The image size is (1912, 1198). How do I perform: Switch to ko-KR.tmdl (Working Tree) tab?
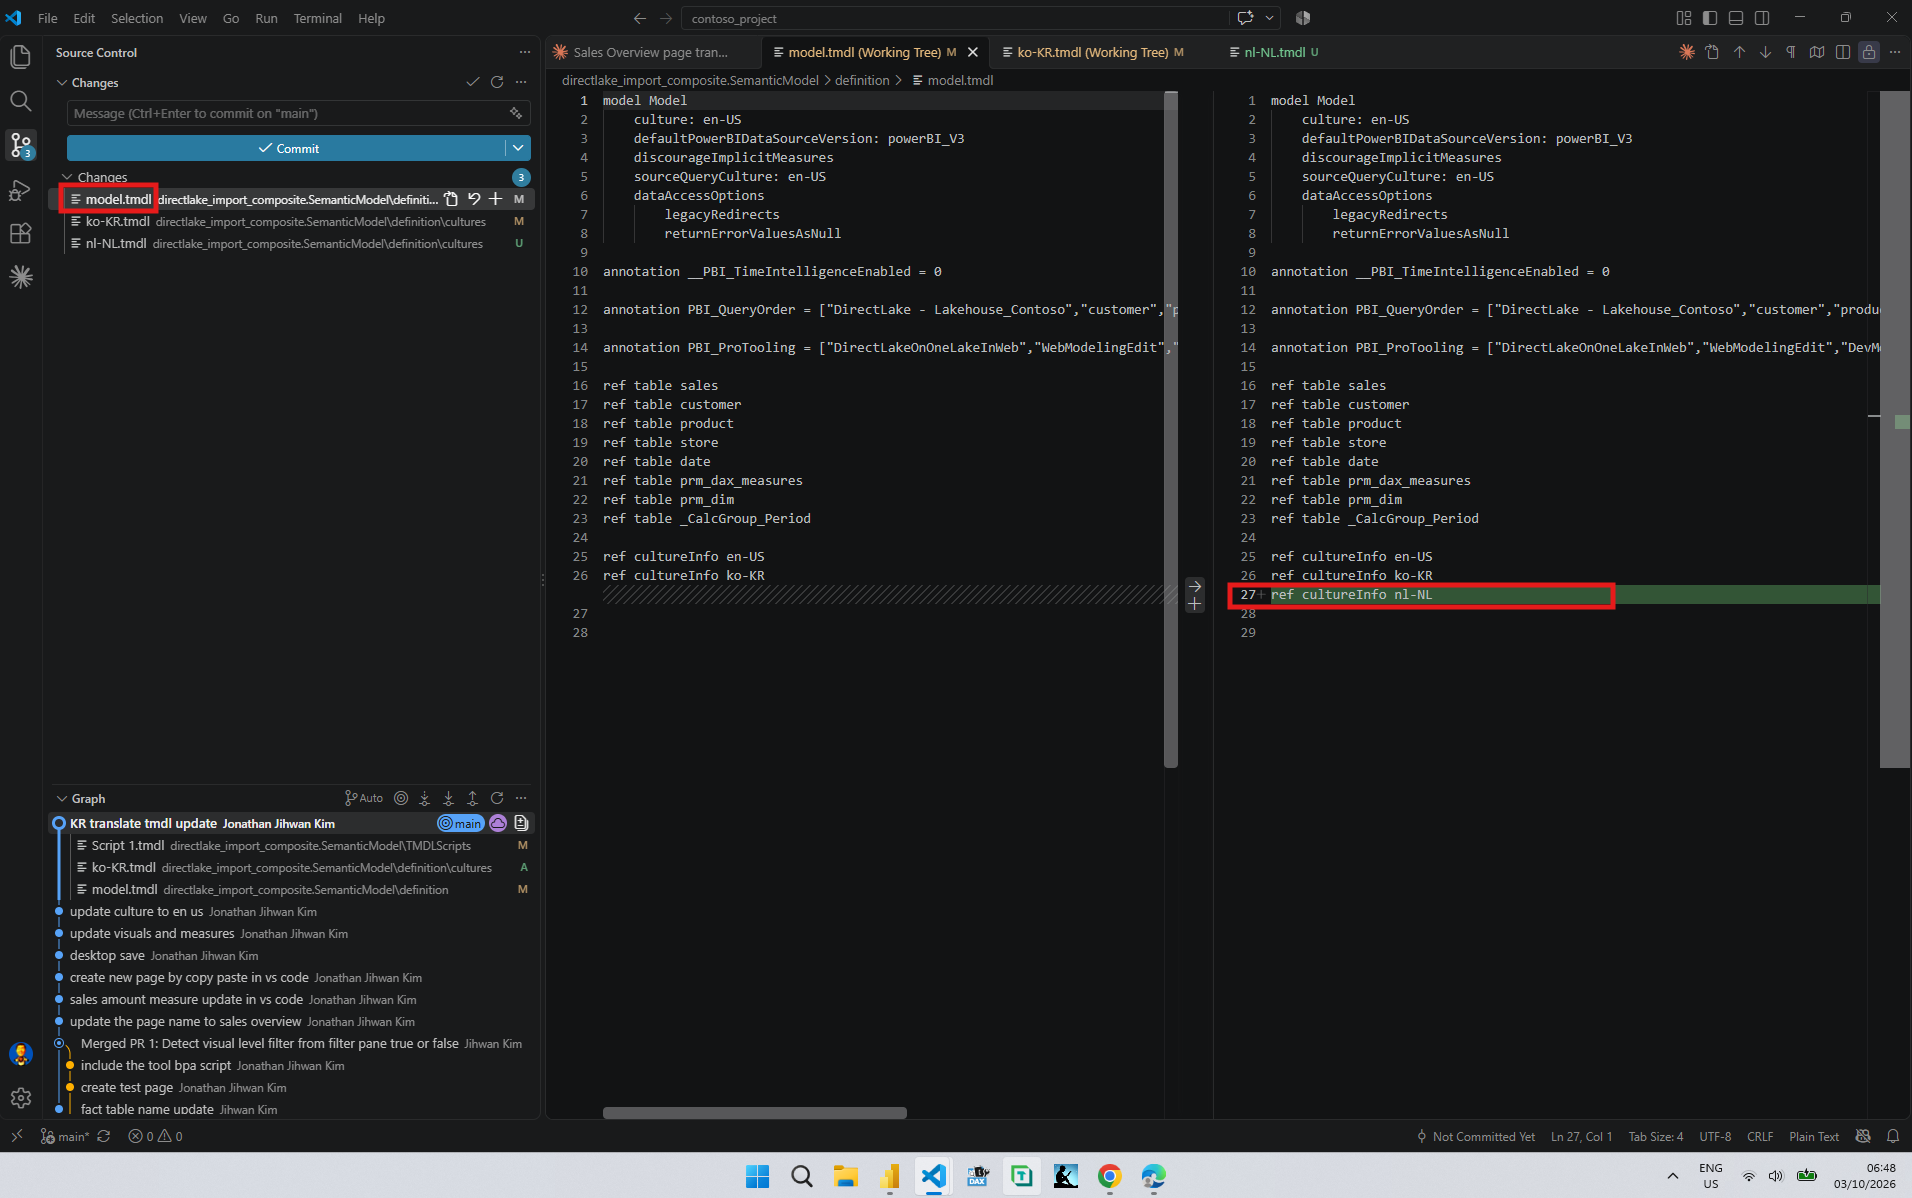point(1093,52)
